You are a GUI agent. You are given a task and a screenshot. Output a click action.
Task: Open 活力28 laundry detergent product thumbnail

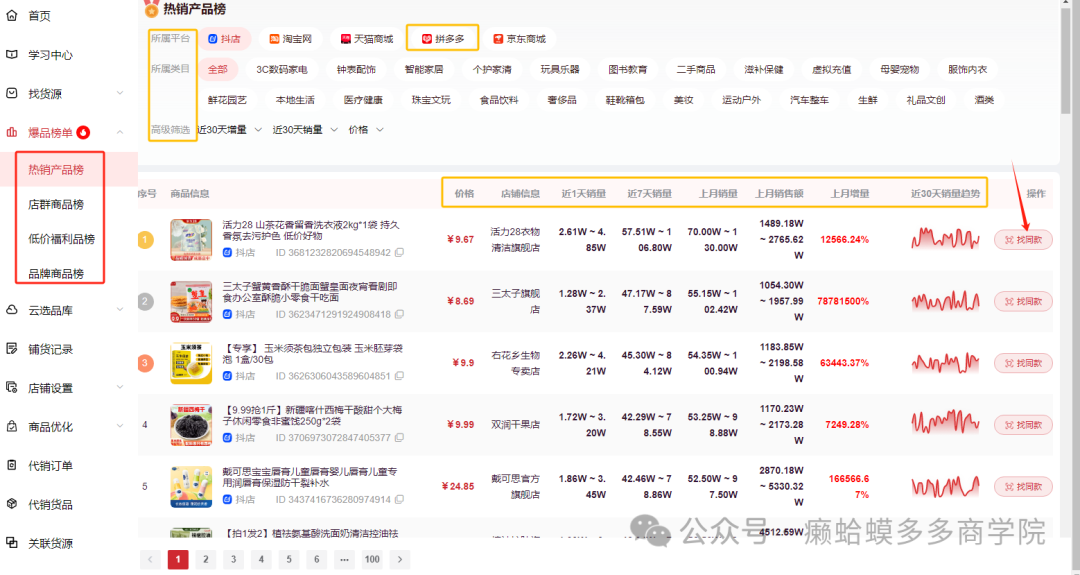click(x=191, y=240)
